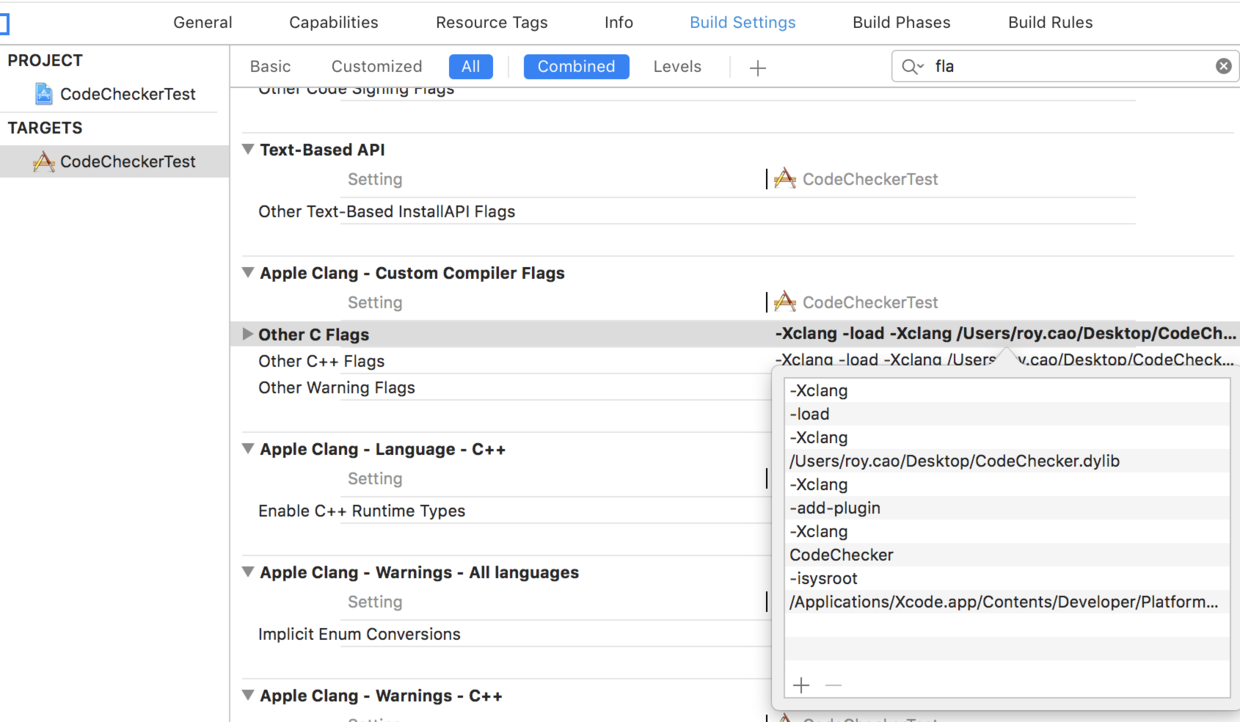Screen dimensions: 1240x722
Task: Expand the Other C Flags row
Action: pos(248,334)
